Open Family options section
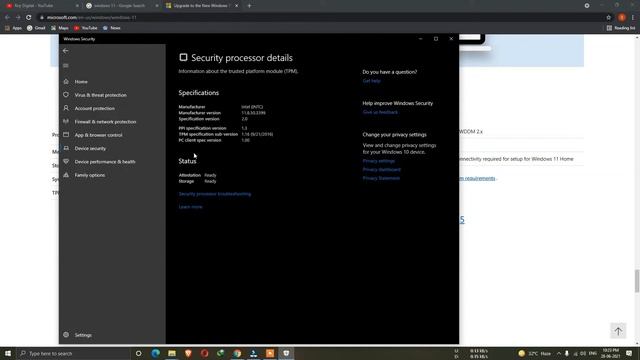Screen dimensions: 640x360 click(90, 175)
